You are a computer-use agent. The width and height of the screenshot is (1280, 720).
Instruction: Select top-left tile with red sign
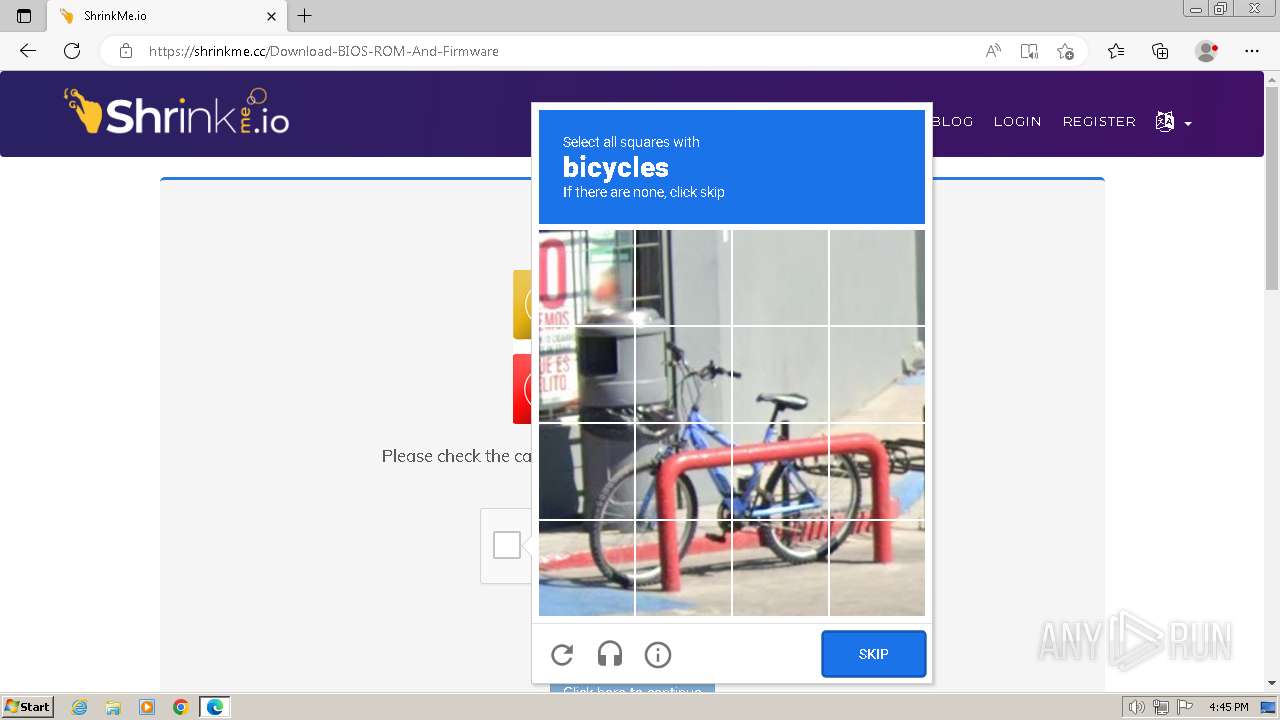coord(587,278)
